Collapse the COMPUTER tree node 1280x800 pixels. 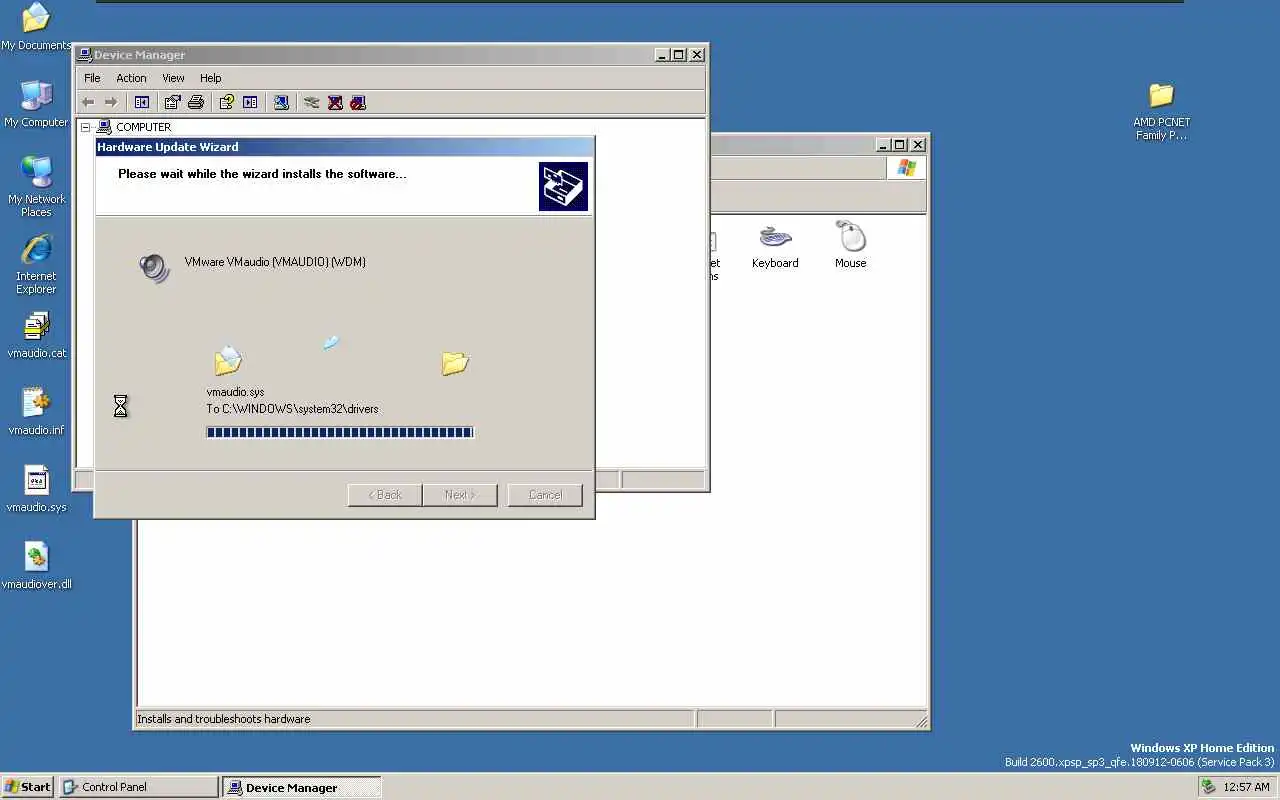[85, 127]
